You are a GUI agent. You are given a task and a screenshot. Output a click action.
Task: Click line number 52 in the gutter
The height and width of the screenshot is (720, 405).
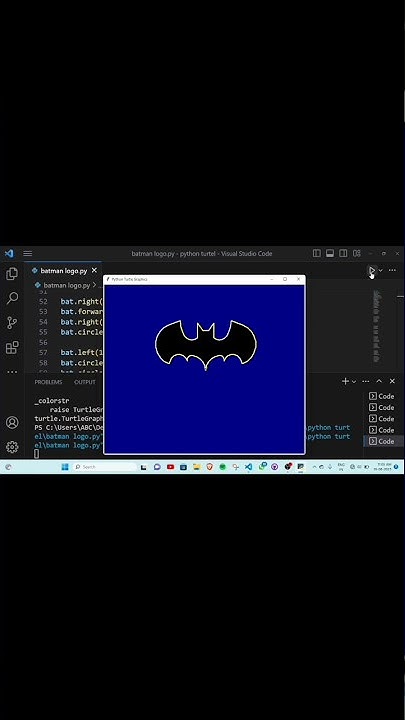coord(43,302)
